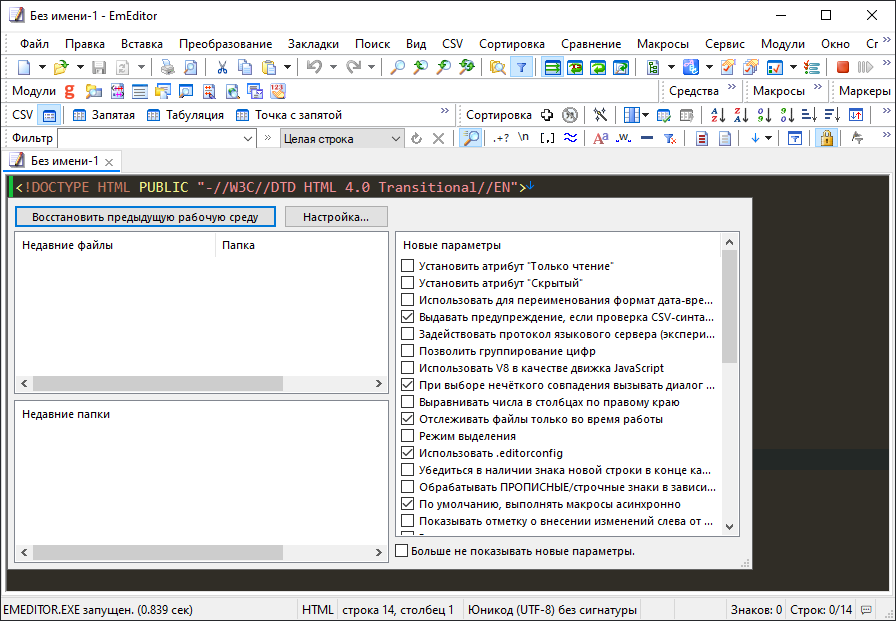Open the Фильтр combo box arrow
896x621 pixels.
pos(247,136)
